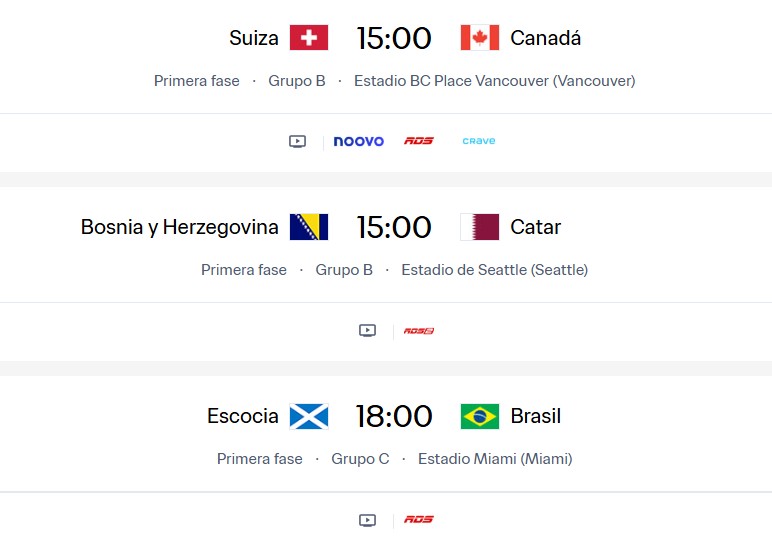Click Grupo C label in Escocia match
Viewport: 772px width, 551px height.
click(x=360, y=459)
